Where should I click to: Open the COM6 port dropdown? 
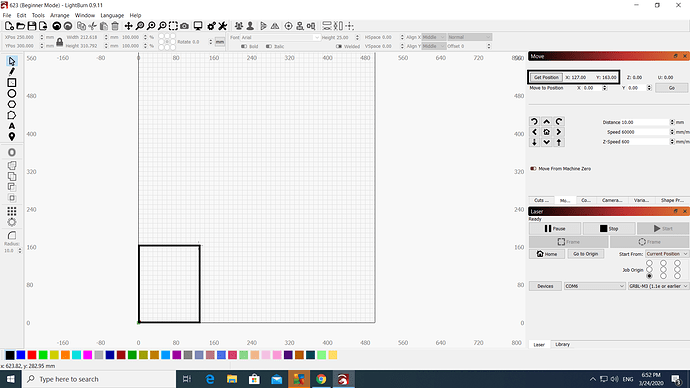coord(595,286)
